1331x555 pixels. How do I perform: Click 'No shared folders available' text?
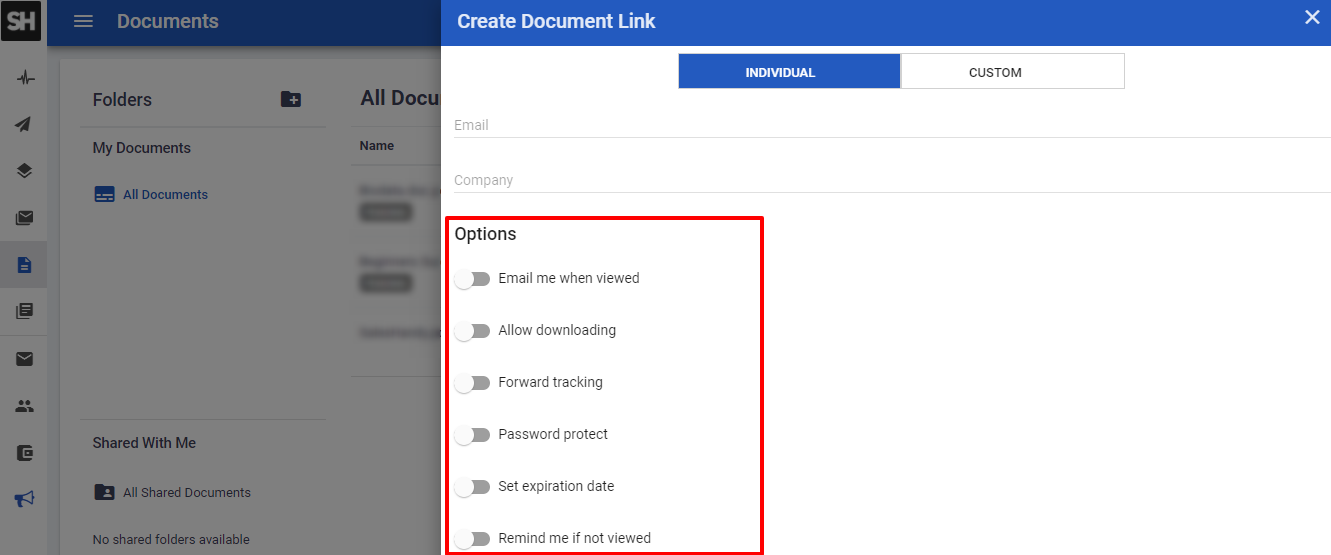(171, 539)
